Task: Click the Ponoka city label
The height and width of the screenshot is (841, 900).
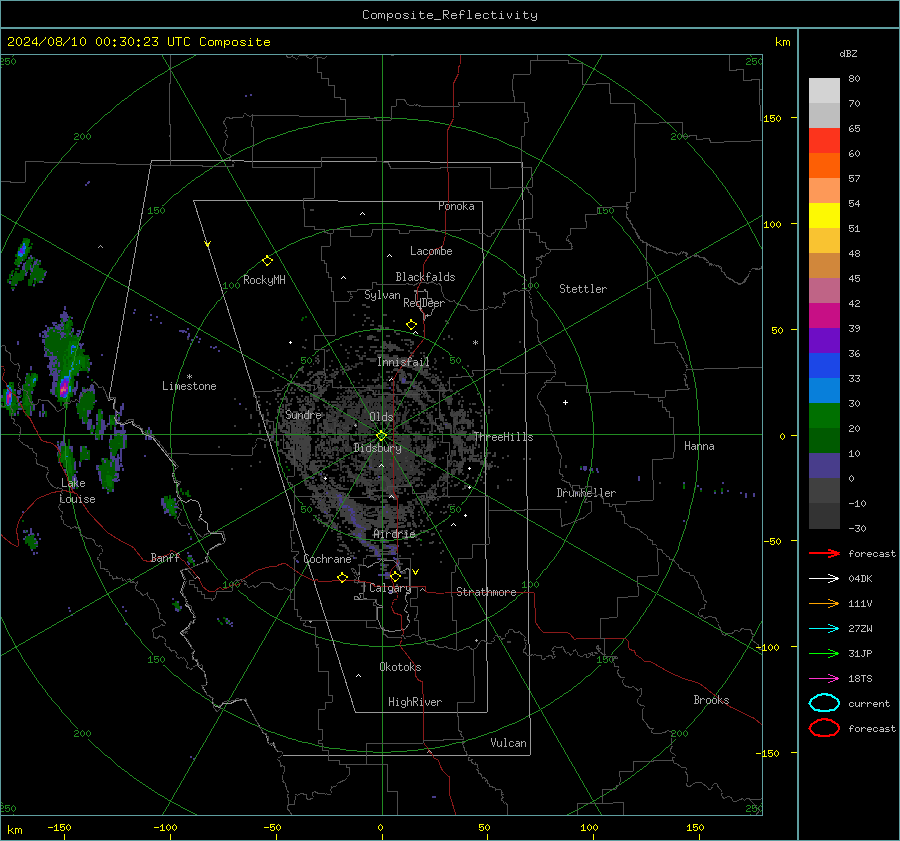Action: 456,206
